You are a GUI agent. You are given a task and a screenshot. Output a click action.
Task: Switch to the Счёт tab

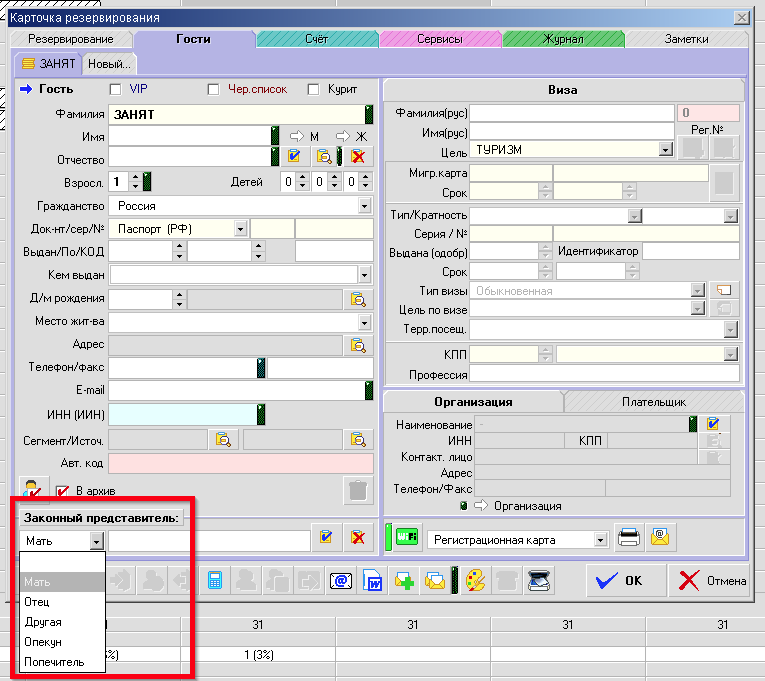click(x=316, y=39)
